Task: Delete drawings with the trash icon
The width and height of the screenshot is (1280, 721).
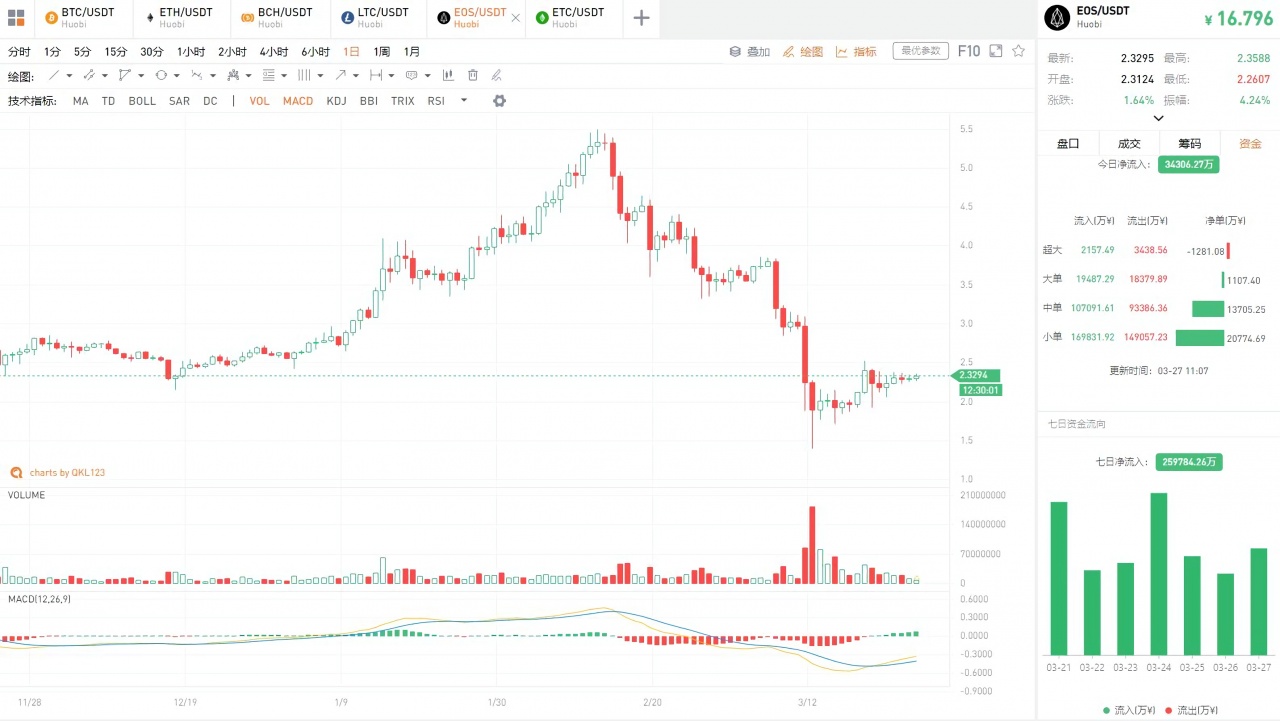Action: 472,75
